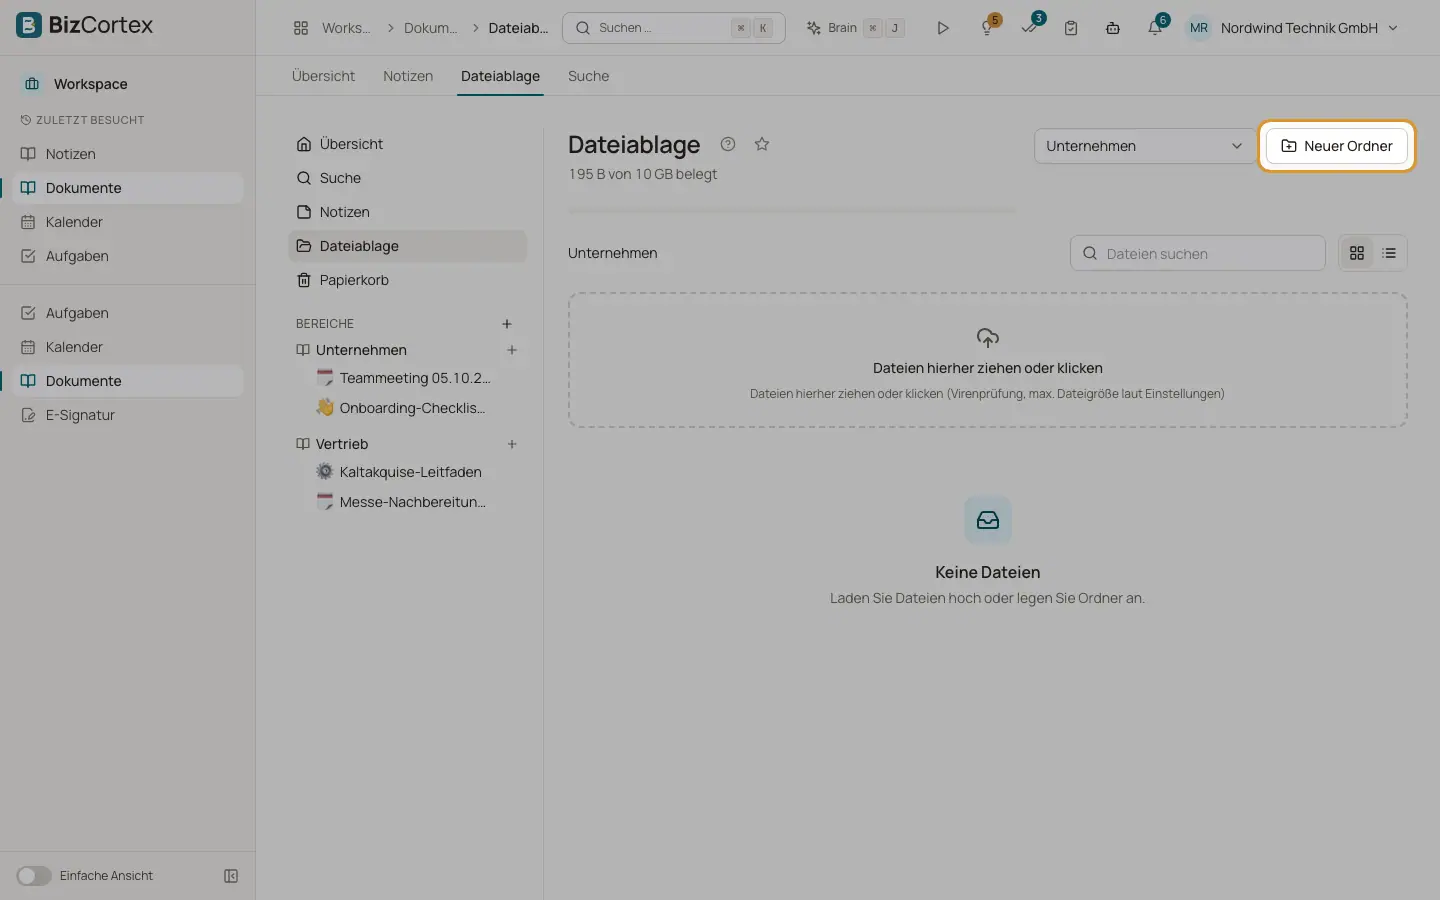Image resolution: width=1440 pixels, height=900 pixels.
Task: Toggle the Einfache Ansicht switch
Action: tap(33, 876)
